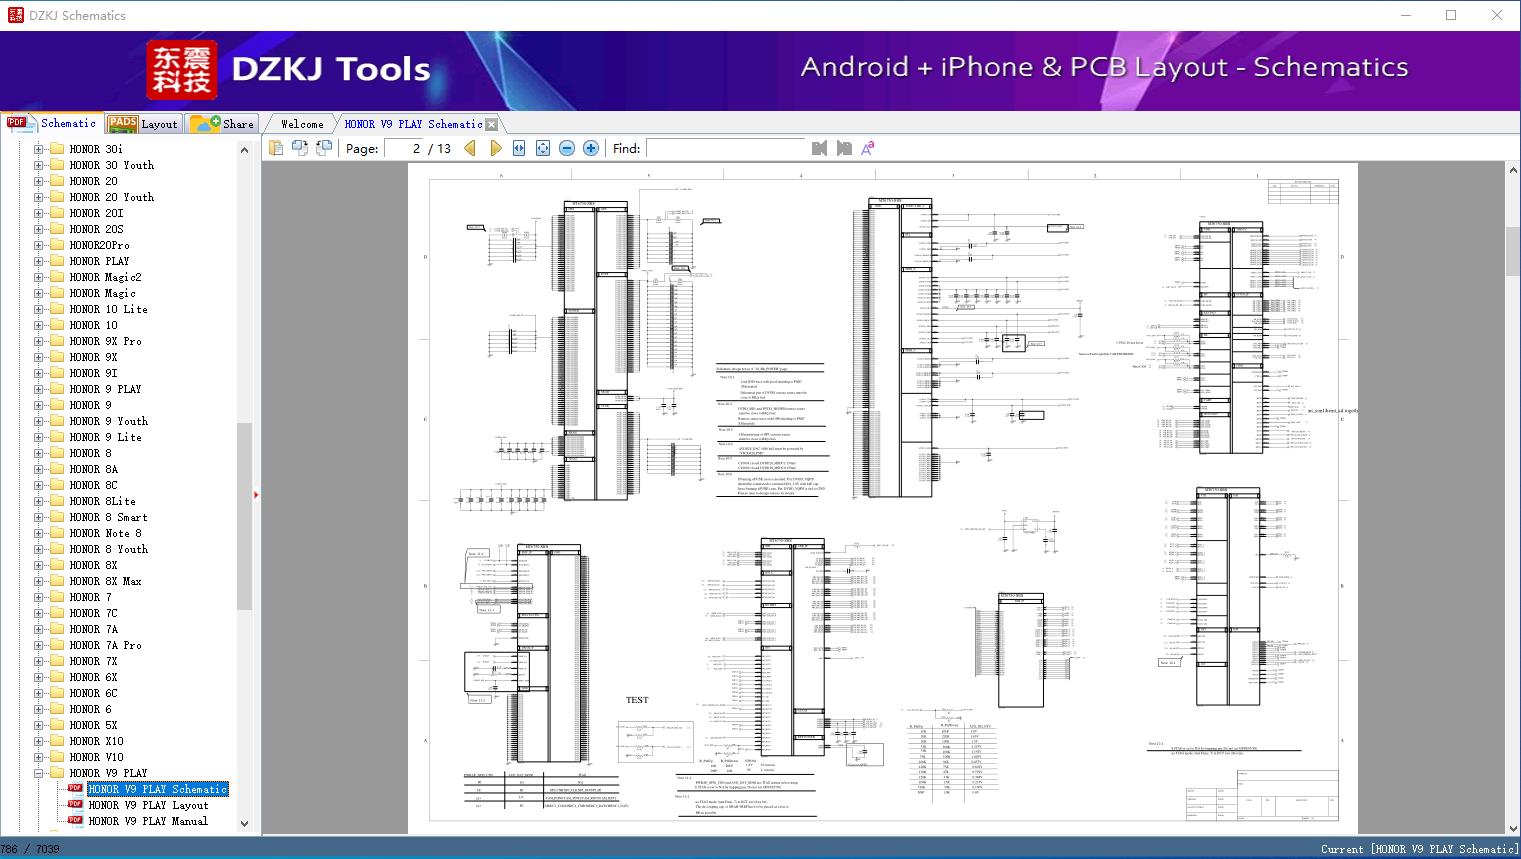Open the Welcome document tab

click(302, 124)
